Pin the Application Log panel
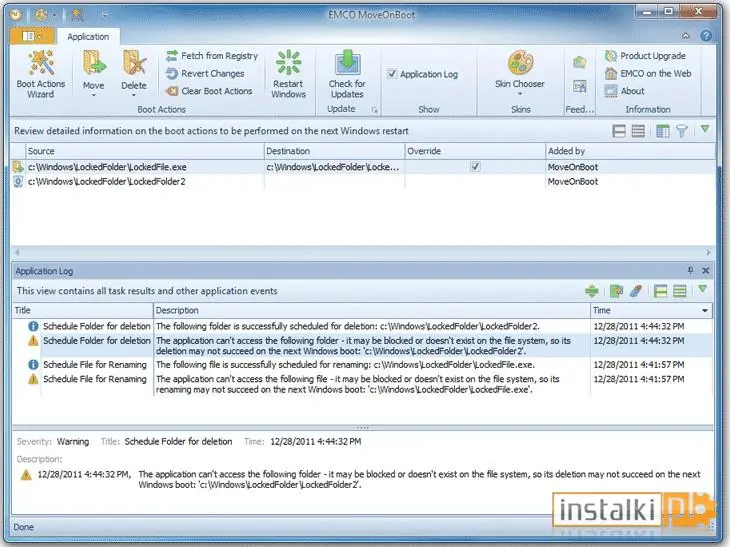This screenshot has width=730, height=547. tap(690, 270)
